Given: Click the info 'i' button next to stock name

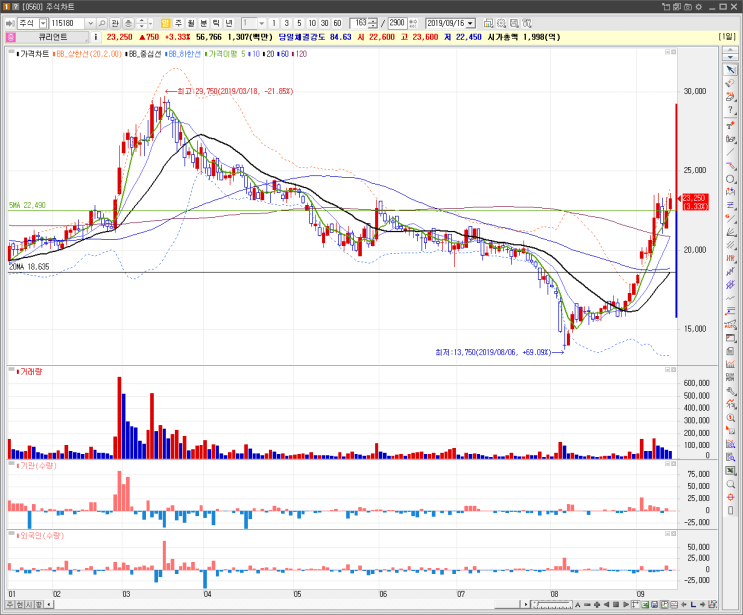Looking at the screenshot, I should tap(96, 37).
